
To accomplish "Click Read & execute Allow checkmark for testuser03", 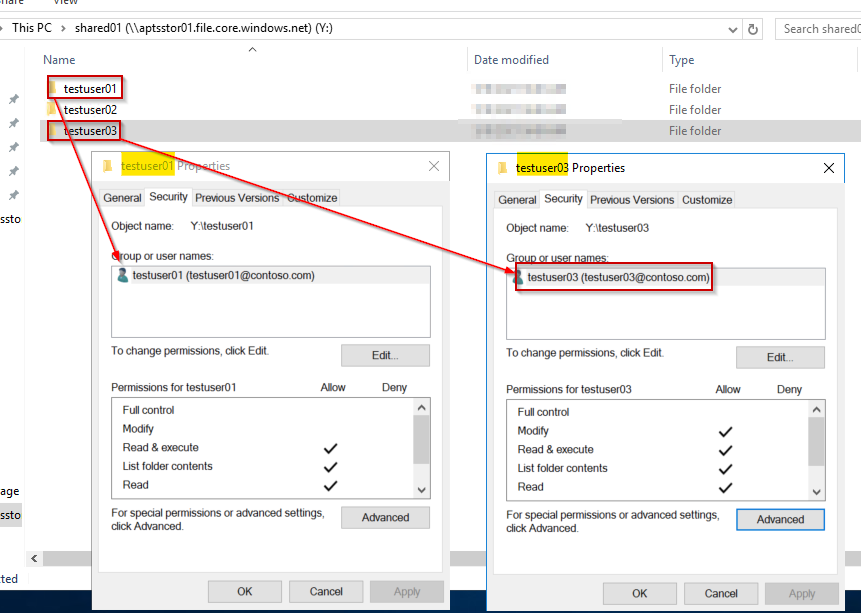I will point(725,450).
